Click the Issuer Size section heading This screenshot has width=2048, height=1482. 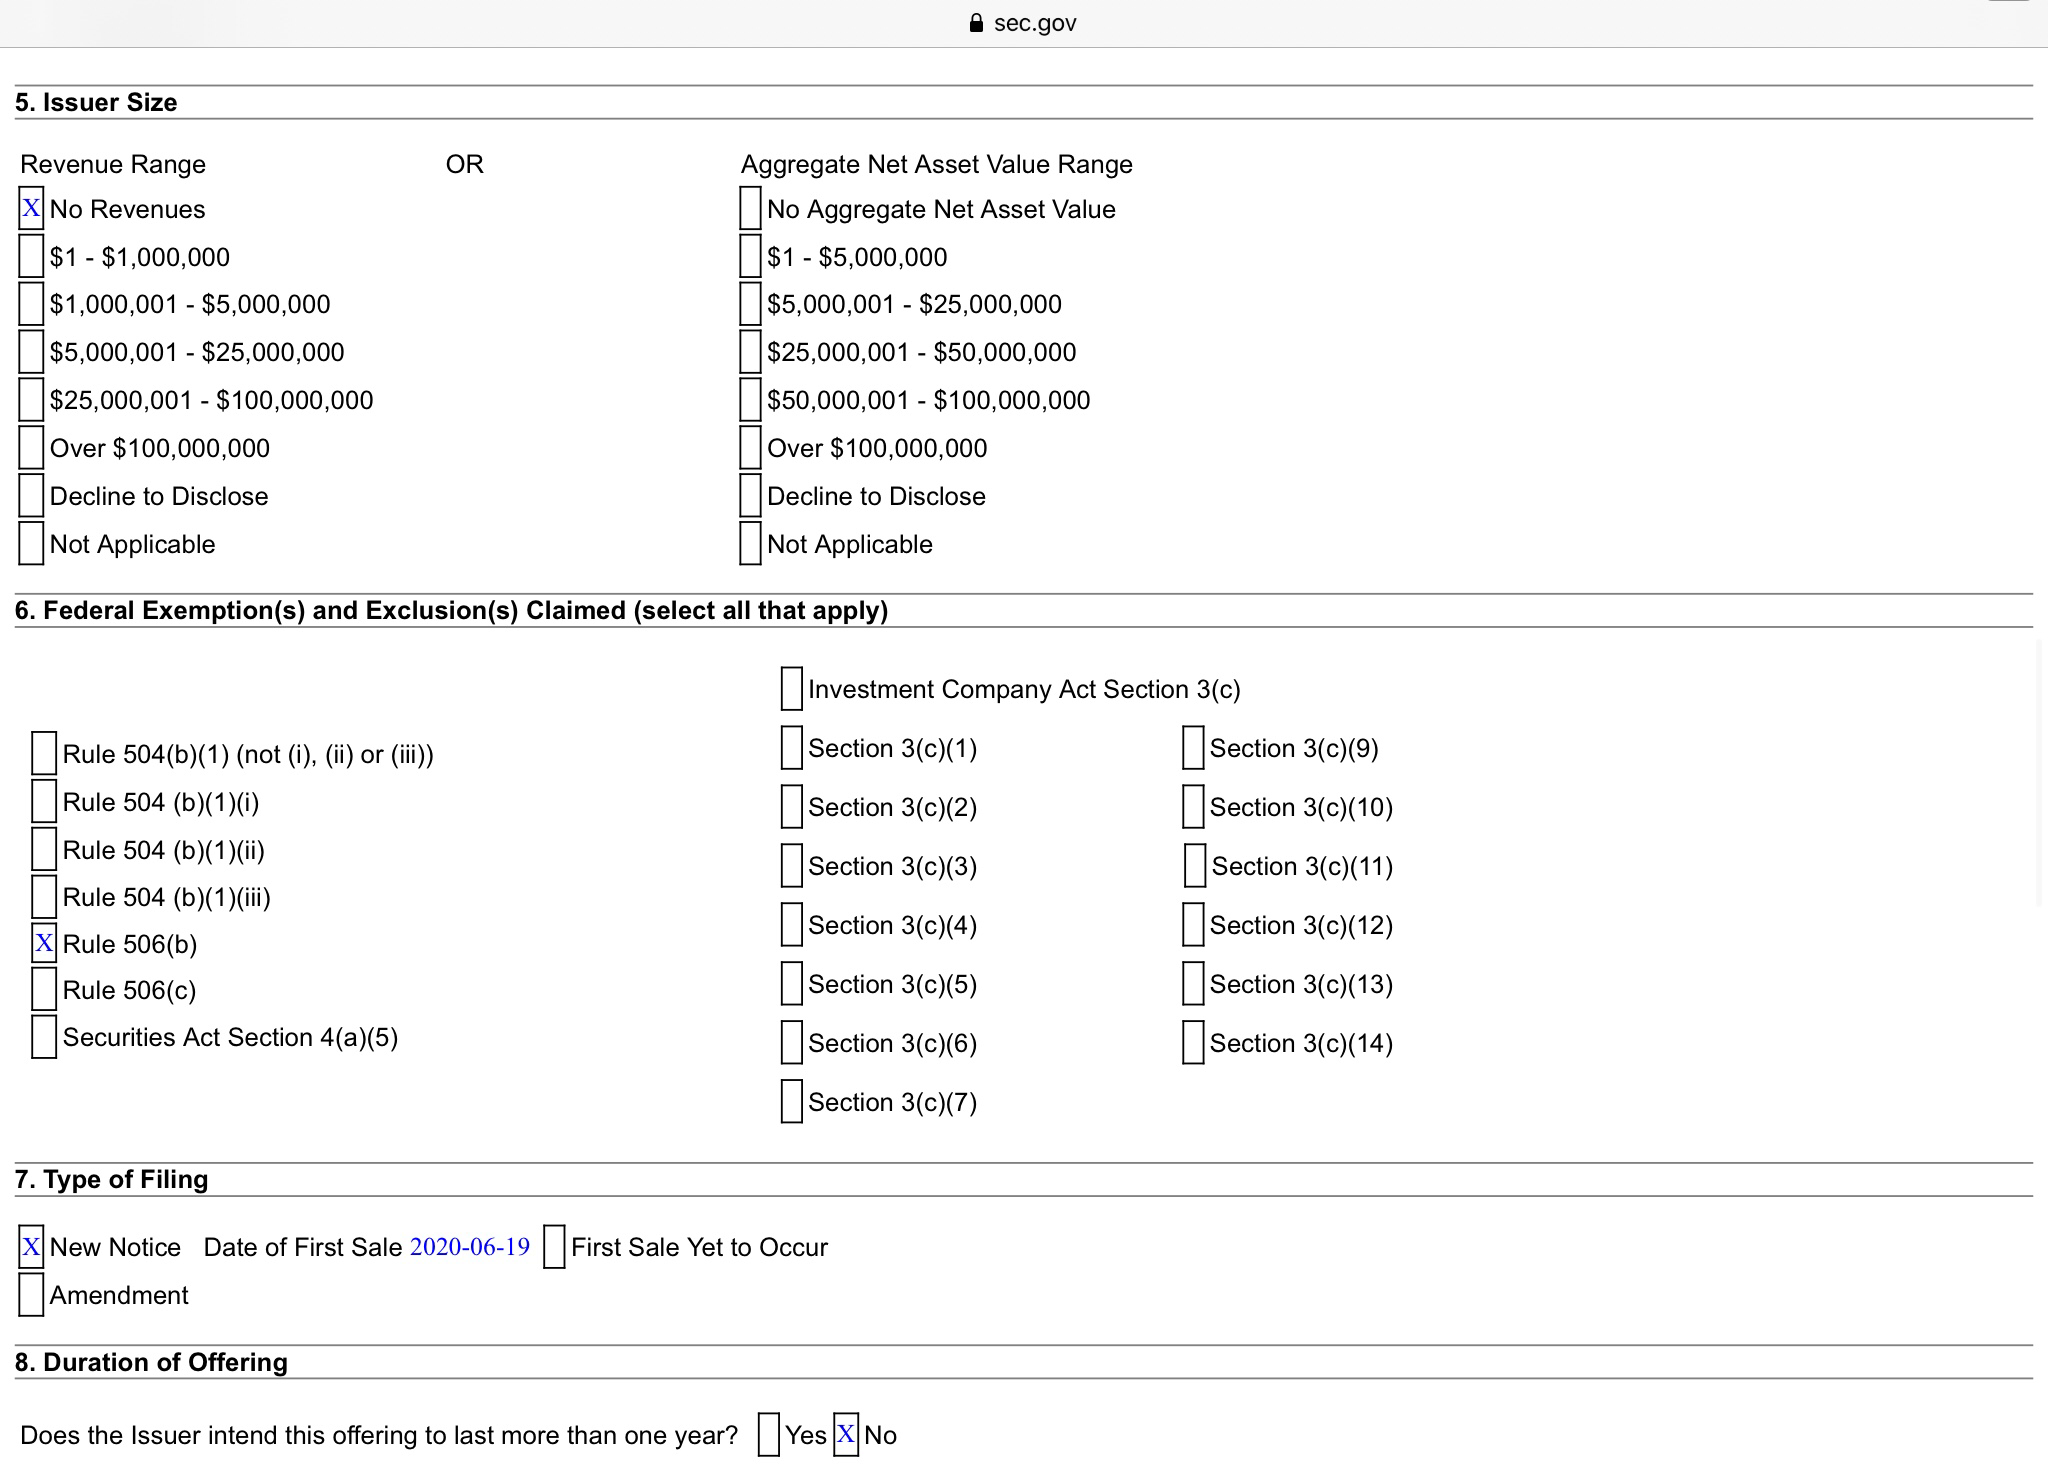96,102
